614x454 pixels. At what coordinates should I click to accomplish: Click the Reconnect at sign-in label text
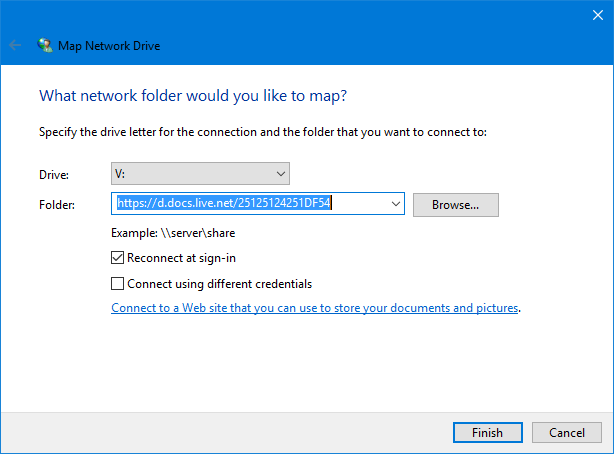tap(181, 258)
